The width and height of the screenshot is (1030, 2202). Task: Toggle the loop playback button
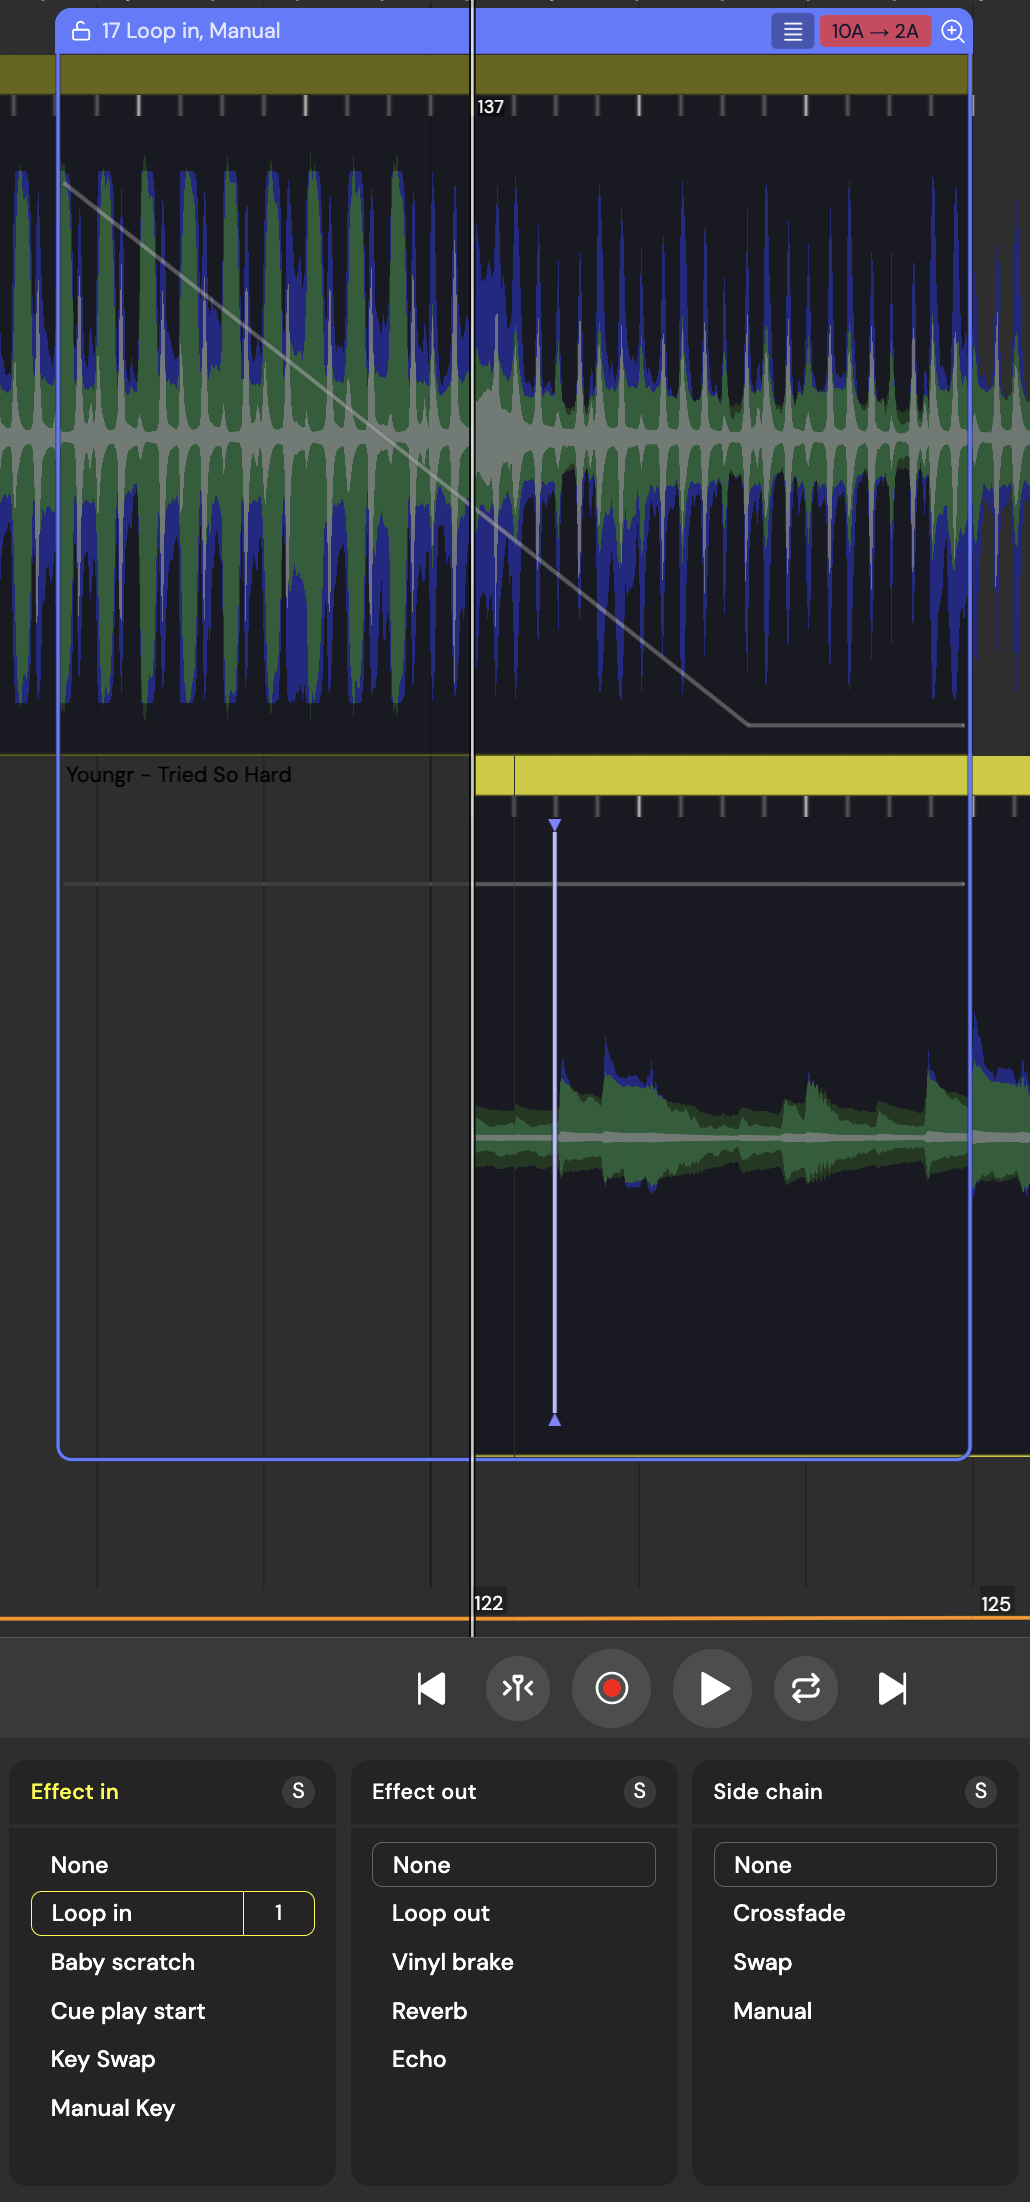click(x=806, y=1689)
